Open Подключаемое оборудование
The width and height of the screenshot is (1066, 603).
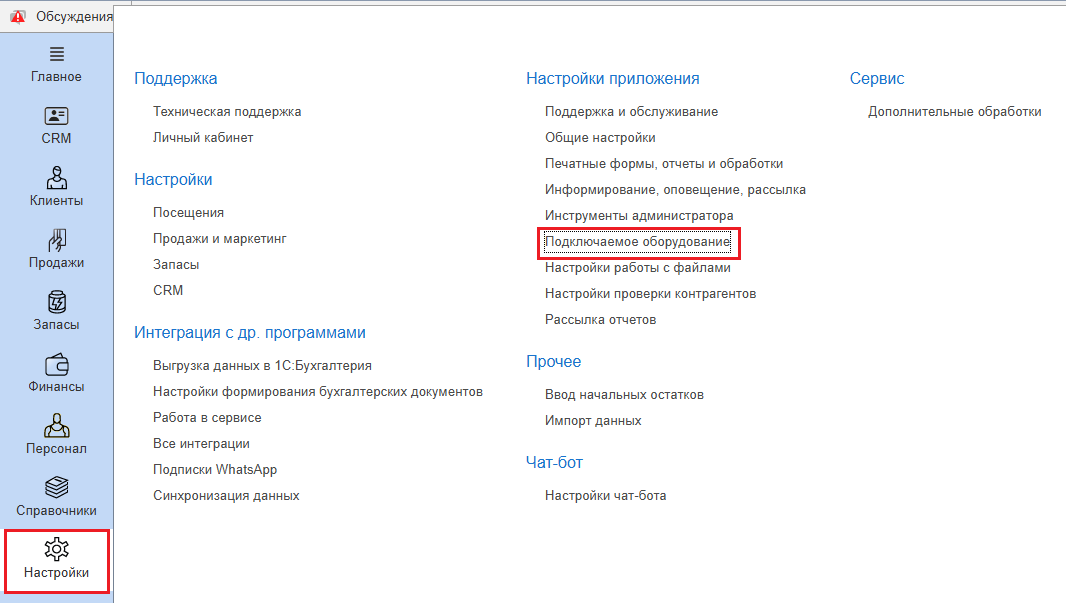(638, 242)
